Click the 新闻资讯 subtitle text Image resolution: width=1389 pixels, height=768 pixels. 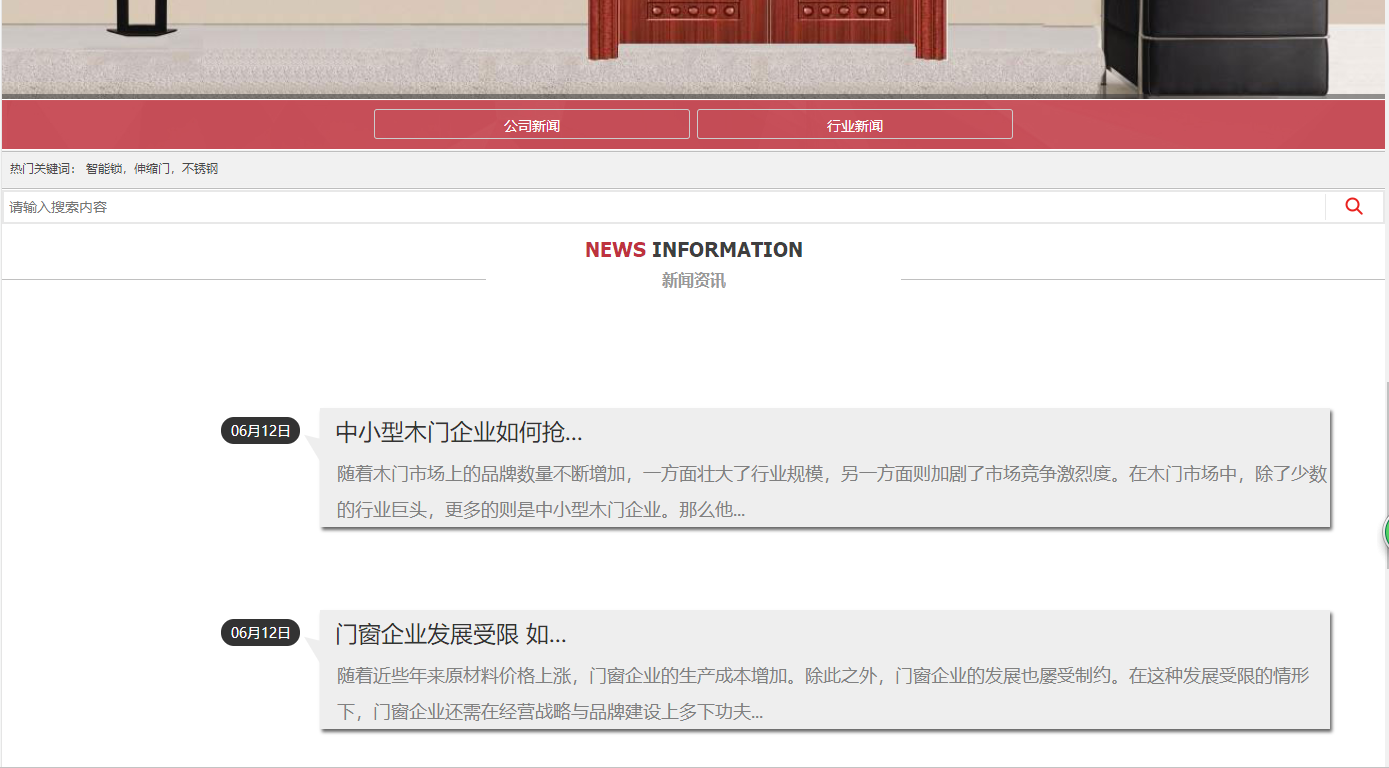[693, 281]
